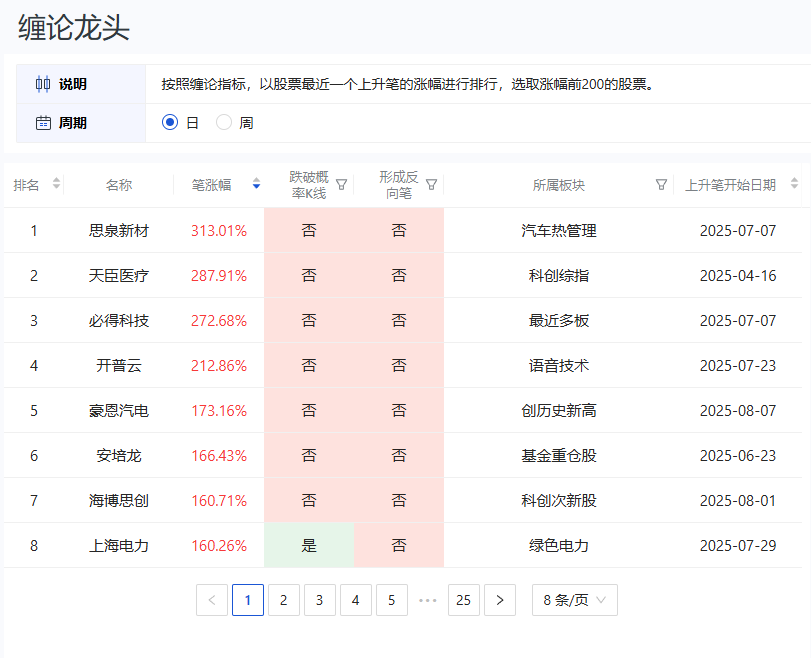The height and width of the screenshot is (658, 811).
Task: Click the calendar icon beside 周期
Action: (x=41, y=122)
